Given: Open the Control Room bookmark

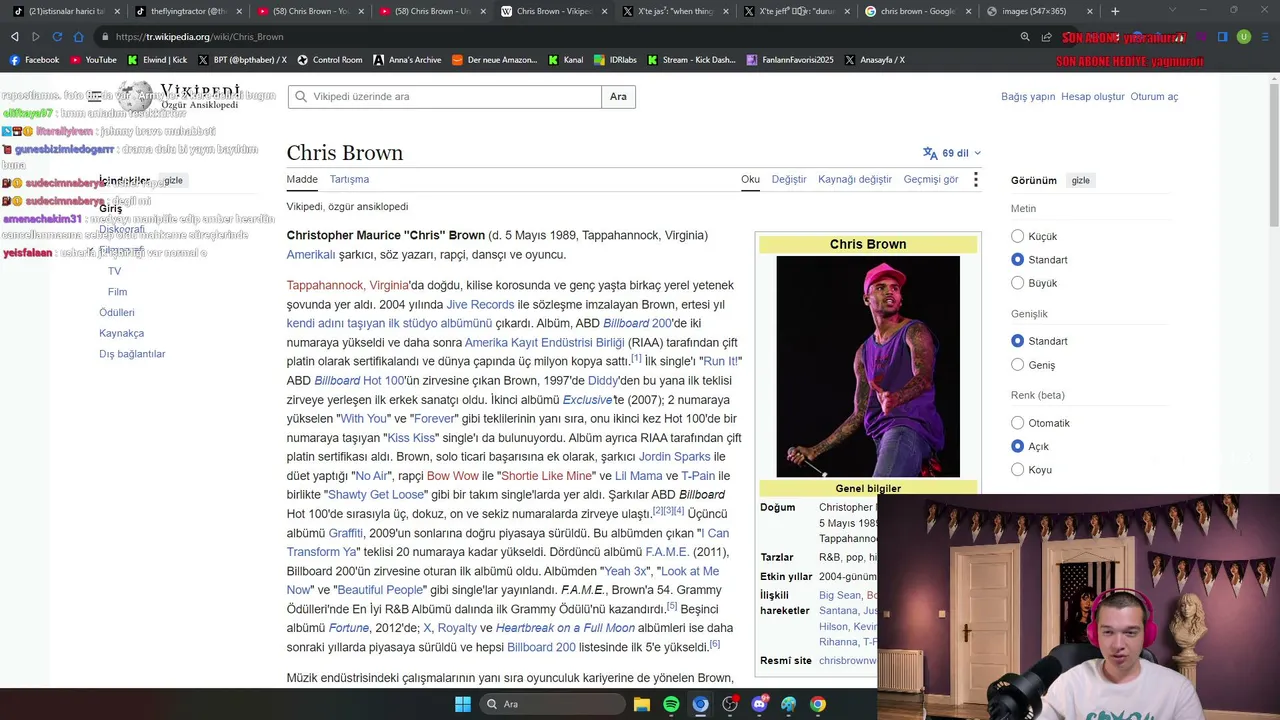Looking at the screenshot, I should tap(329, 60).
